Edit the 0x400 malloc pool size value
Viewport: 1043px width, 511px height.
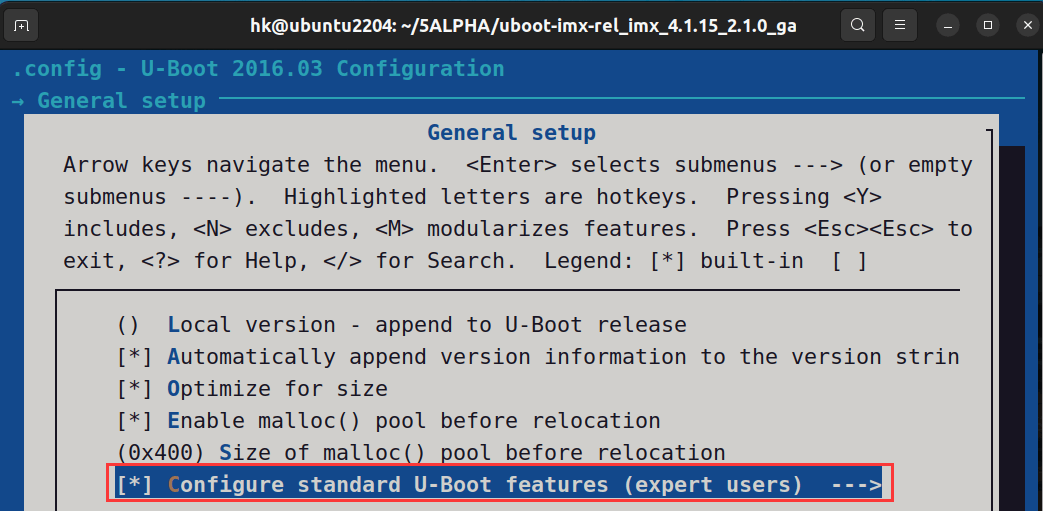pos(160,453)
